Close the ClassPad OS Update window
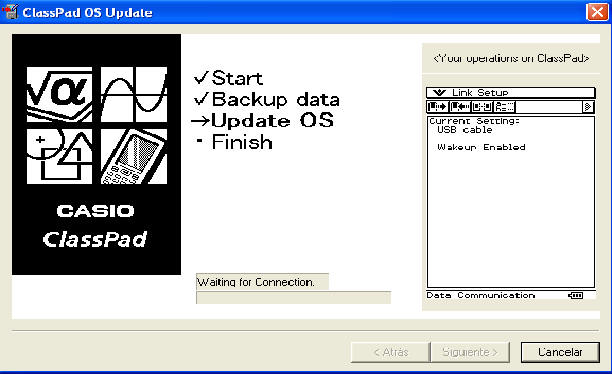This screenshot has height=374, width=612. click(x=597, y=11)
